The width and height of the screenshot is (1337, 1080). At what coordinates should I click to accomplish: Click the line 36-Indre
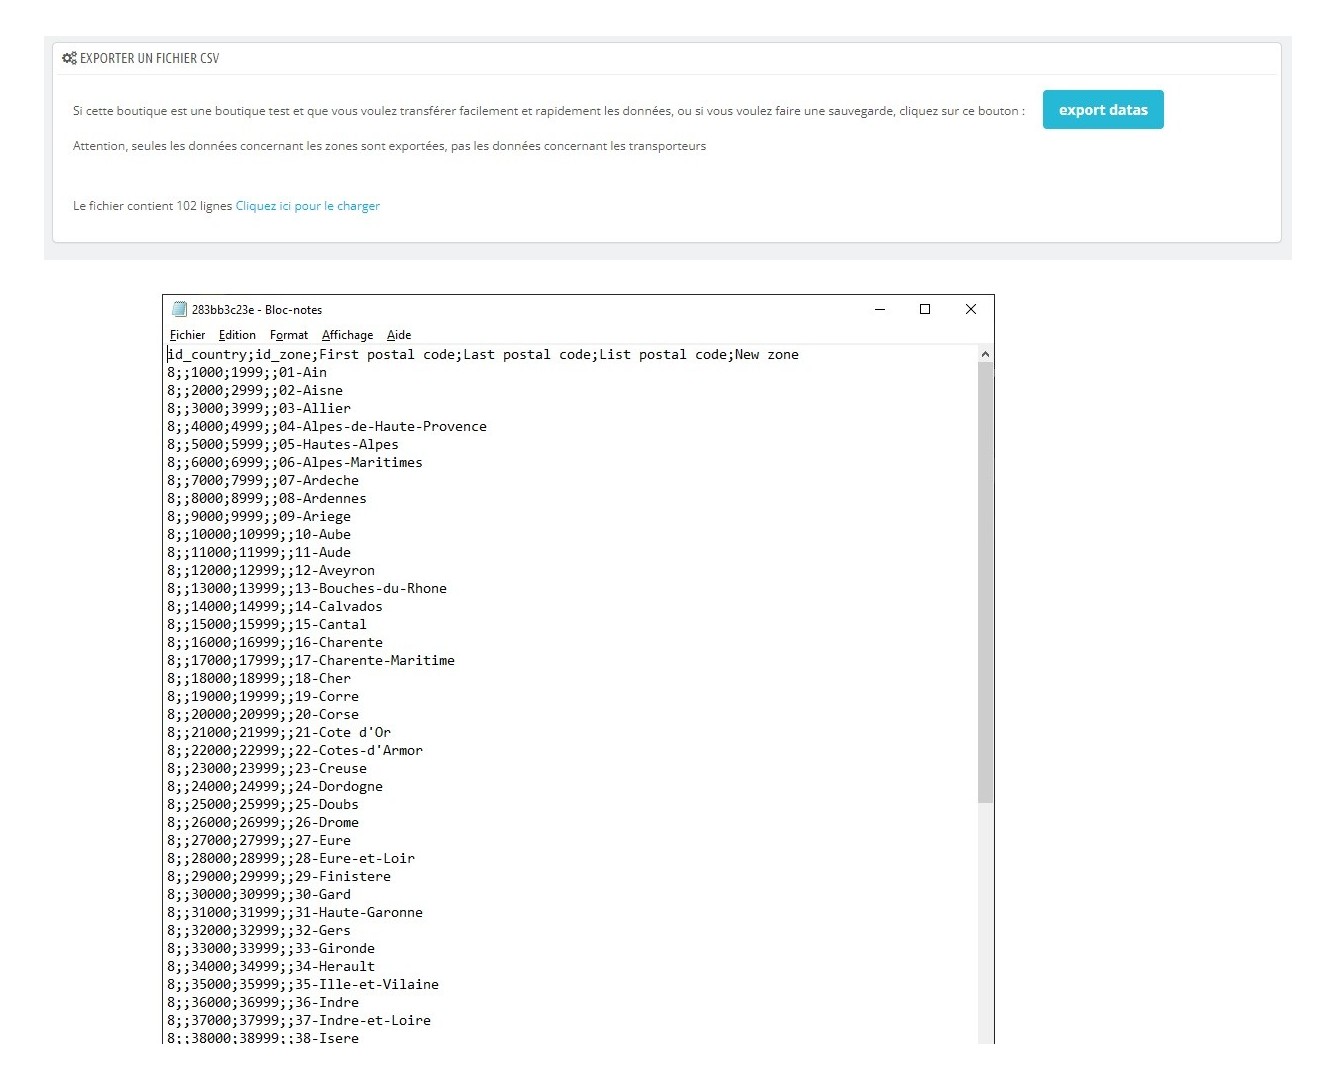pos(263,1003)
